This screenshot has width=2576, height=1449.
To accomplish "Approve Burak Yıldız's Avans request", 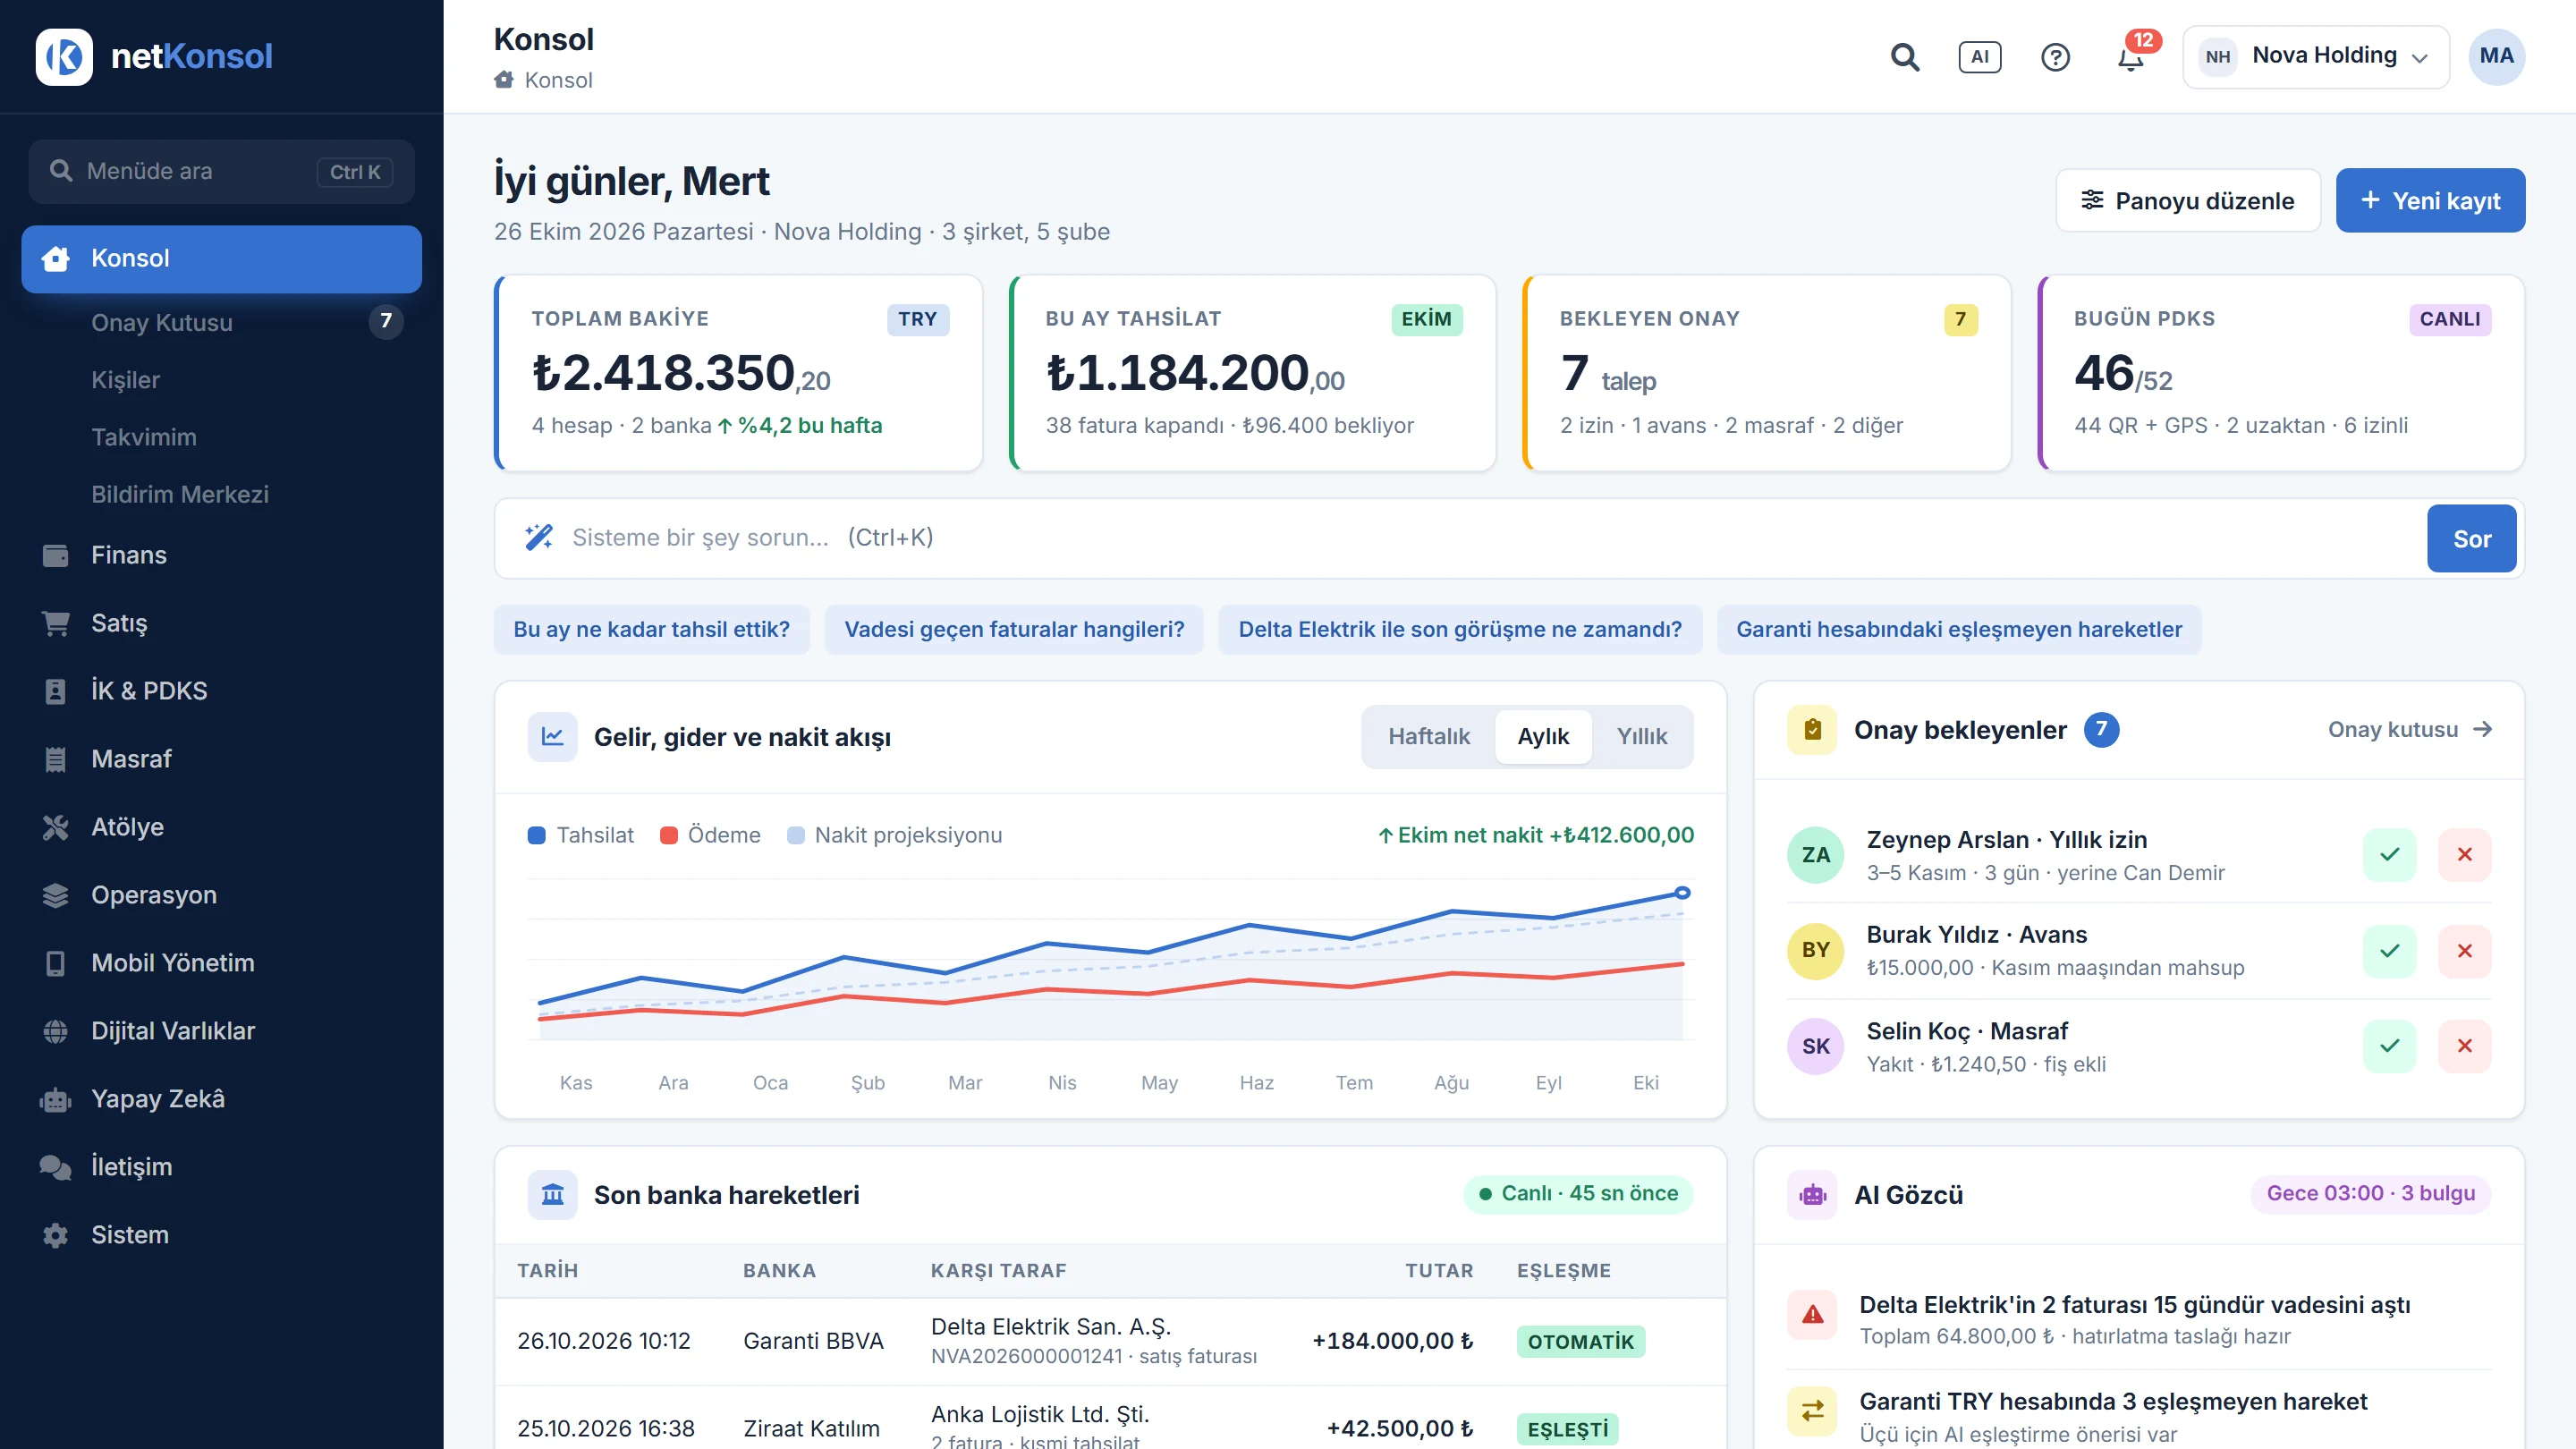I will [x=2389, y=950].
